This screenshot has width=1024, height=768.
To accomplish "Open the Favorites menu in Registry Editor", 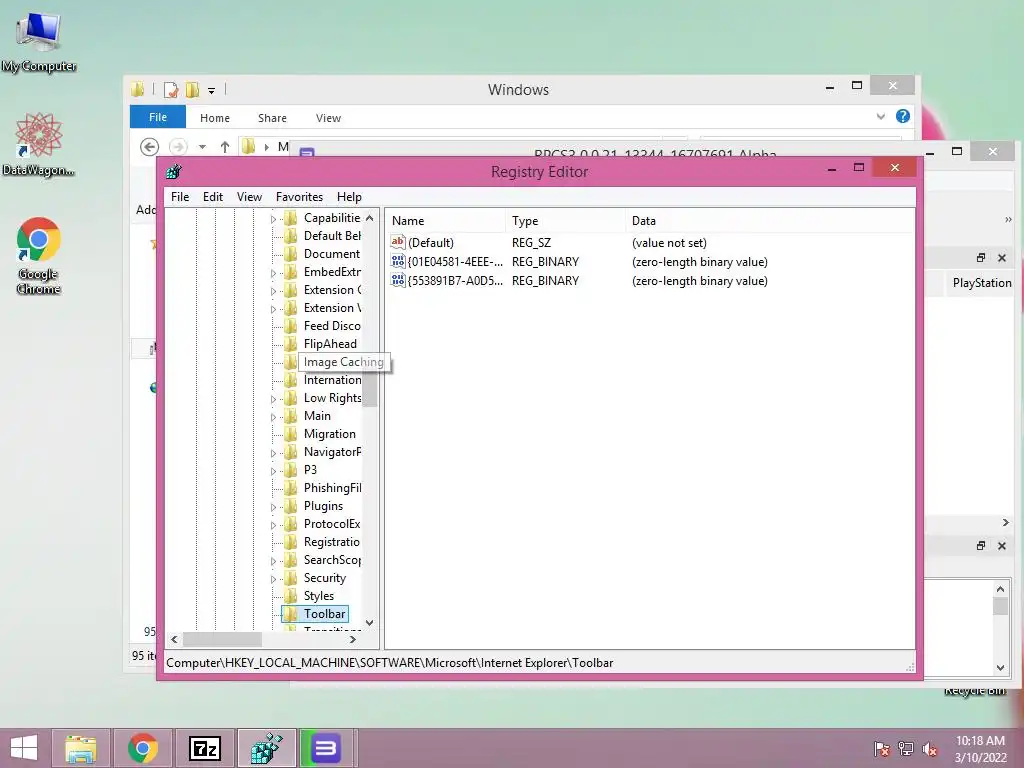I will point(299,197).
